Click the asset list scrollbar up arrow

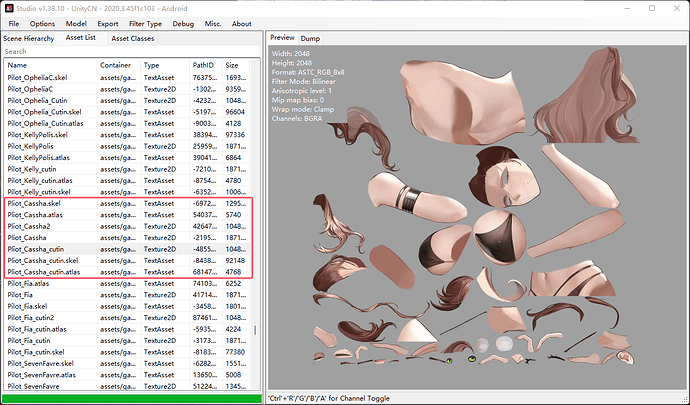[255, 64]
